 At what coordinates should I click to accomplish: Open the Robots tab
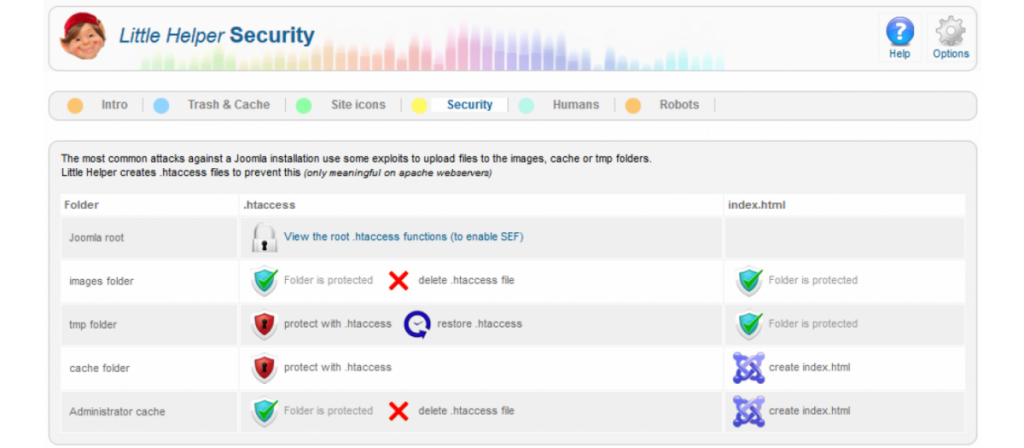click(x=679, y=104)
